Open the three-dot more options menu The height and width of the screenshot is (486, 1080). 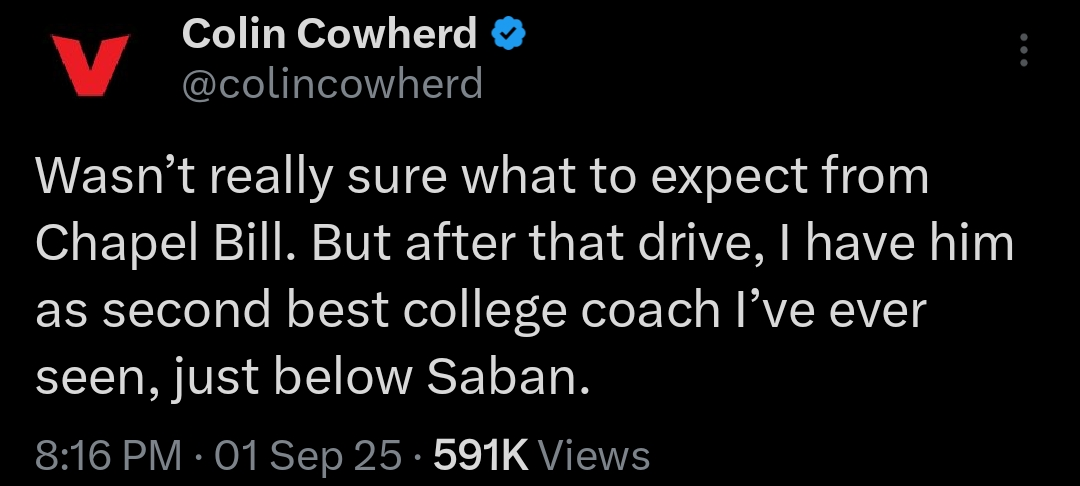(x=1024, y=50)
